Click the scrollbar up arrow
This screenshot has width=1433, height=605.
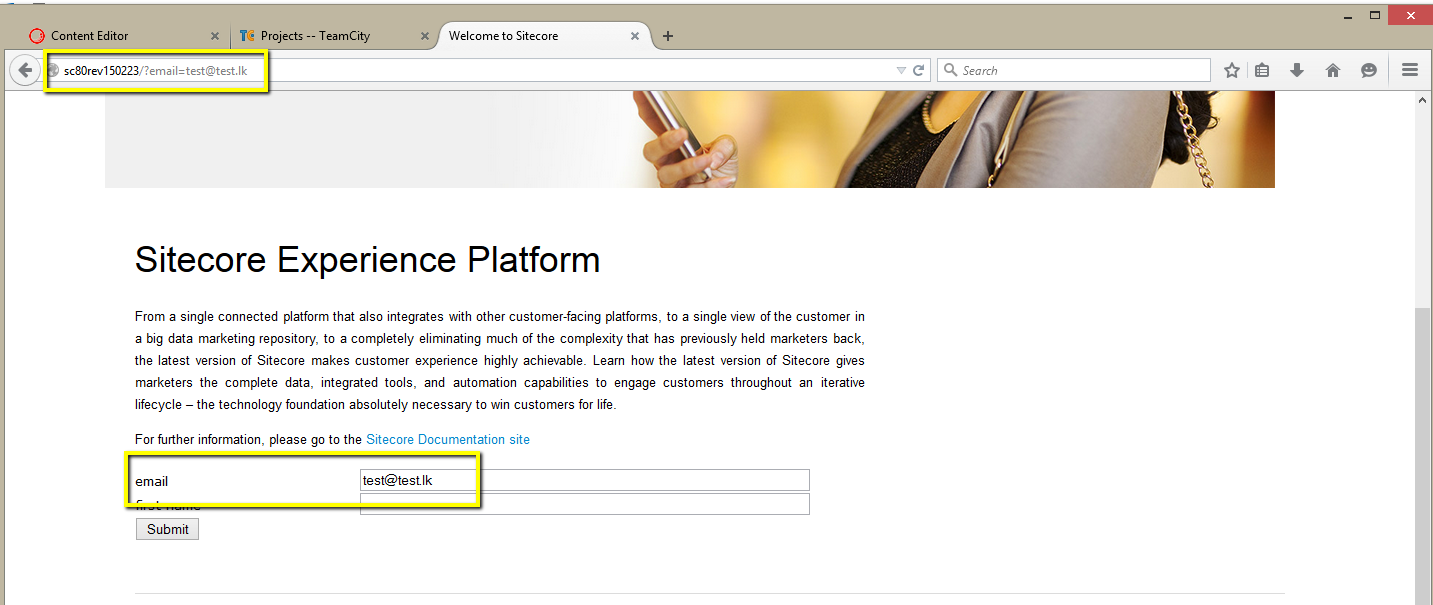point(1423,100)
